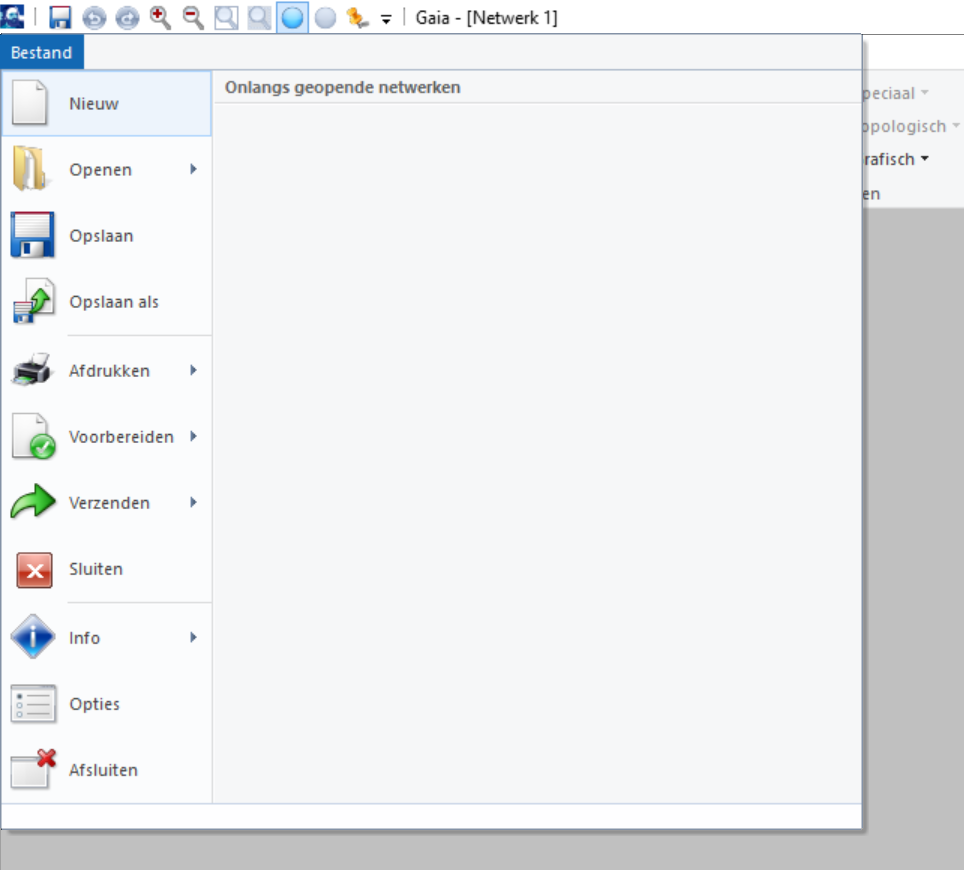The image size is (964, 870).
Task: Click the Gaia application icon in title bar
Action: pyautogui.click(x=12, y=17)
